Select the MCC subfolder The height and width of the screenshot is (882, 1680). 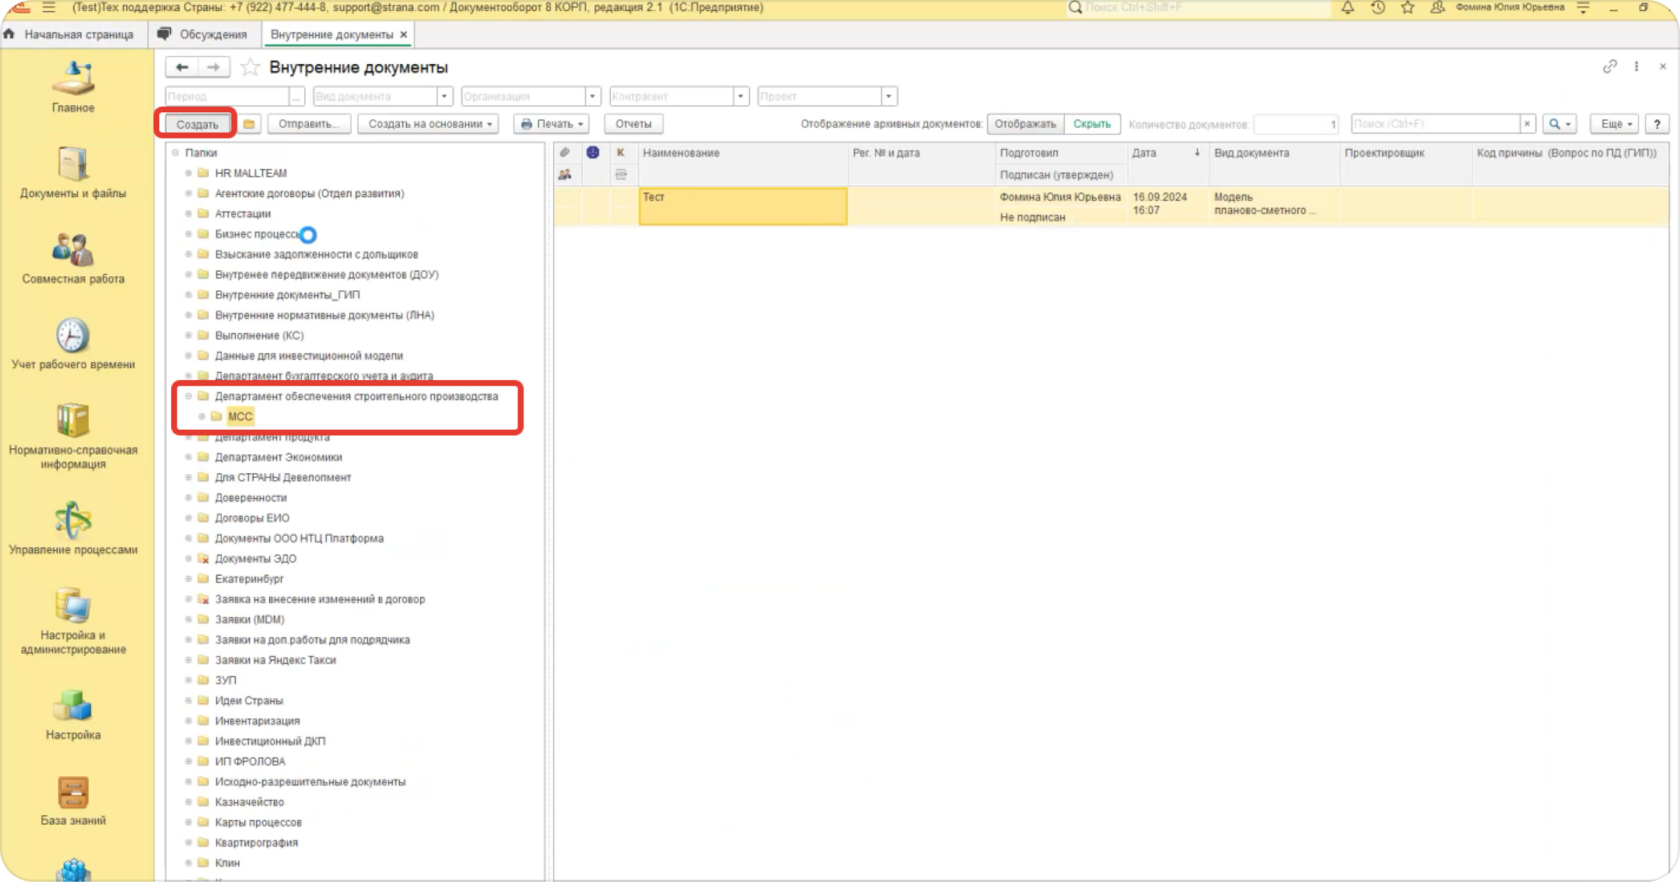pos(240,416)
